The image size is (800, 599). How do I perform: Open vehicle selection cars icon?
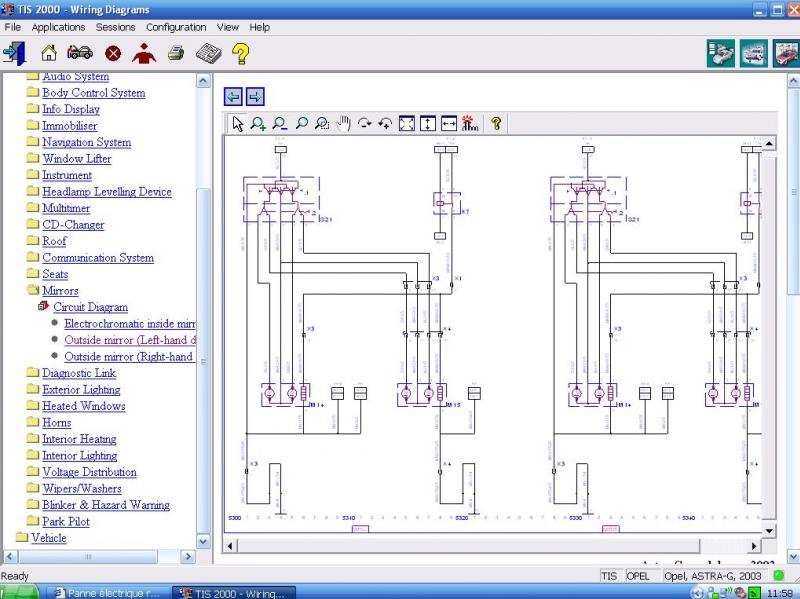click(x=80, y=52)
